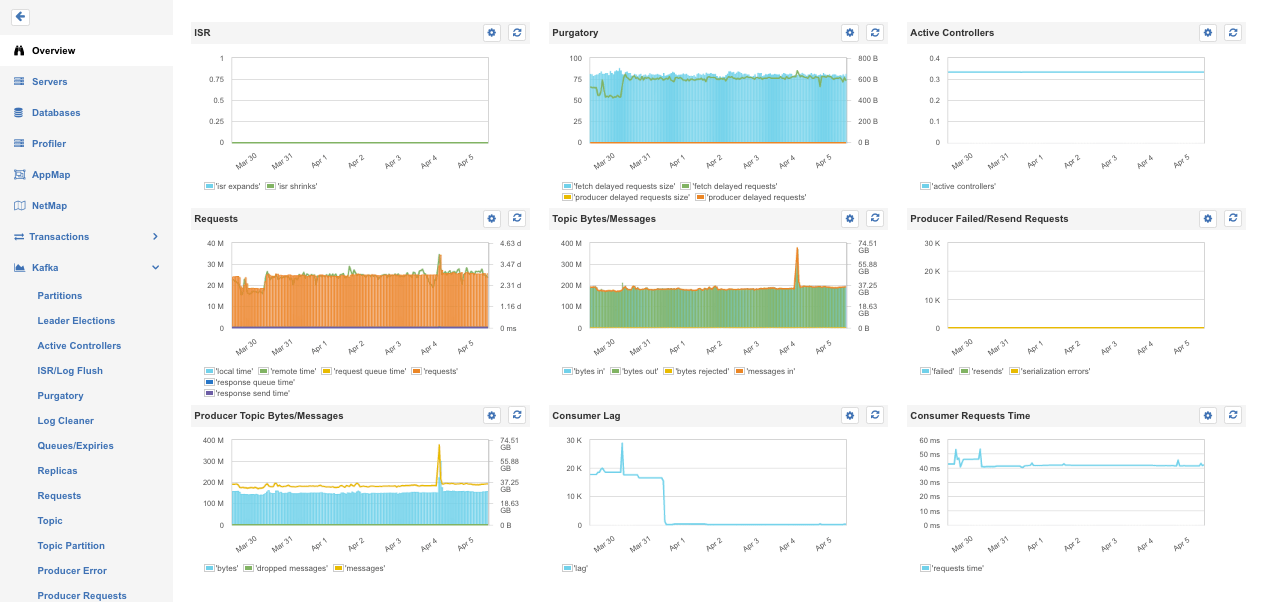Toggle 'requests time' legend series
The width and height of the screenshot is (1278, 602).
pyautogui.click(x=952, y=568)
